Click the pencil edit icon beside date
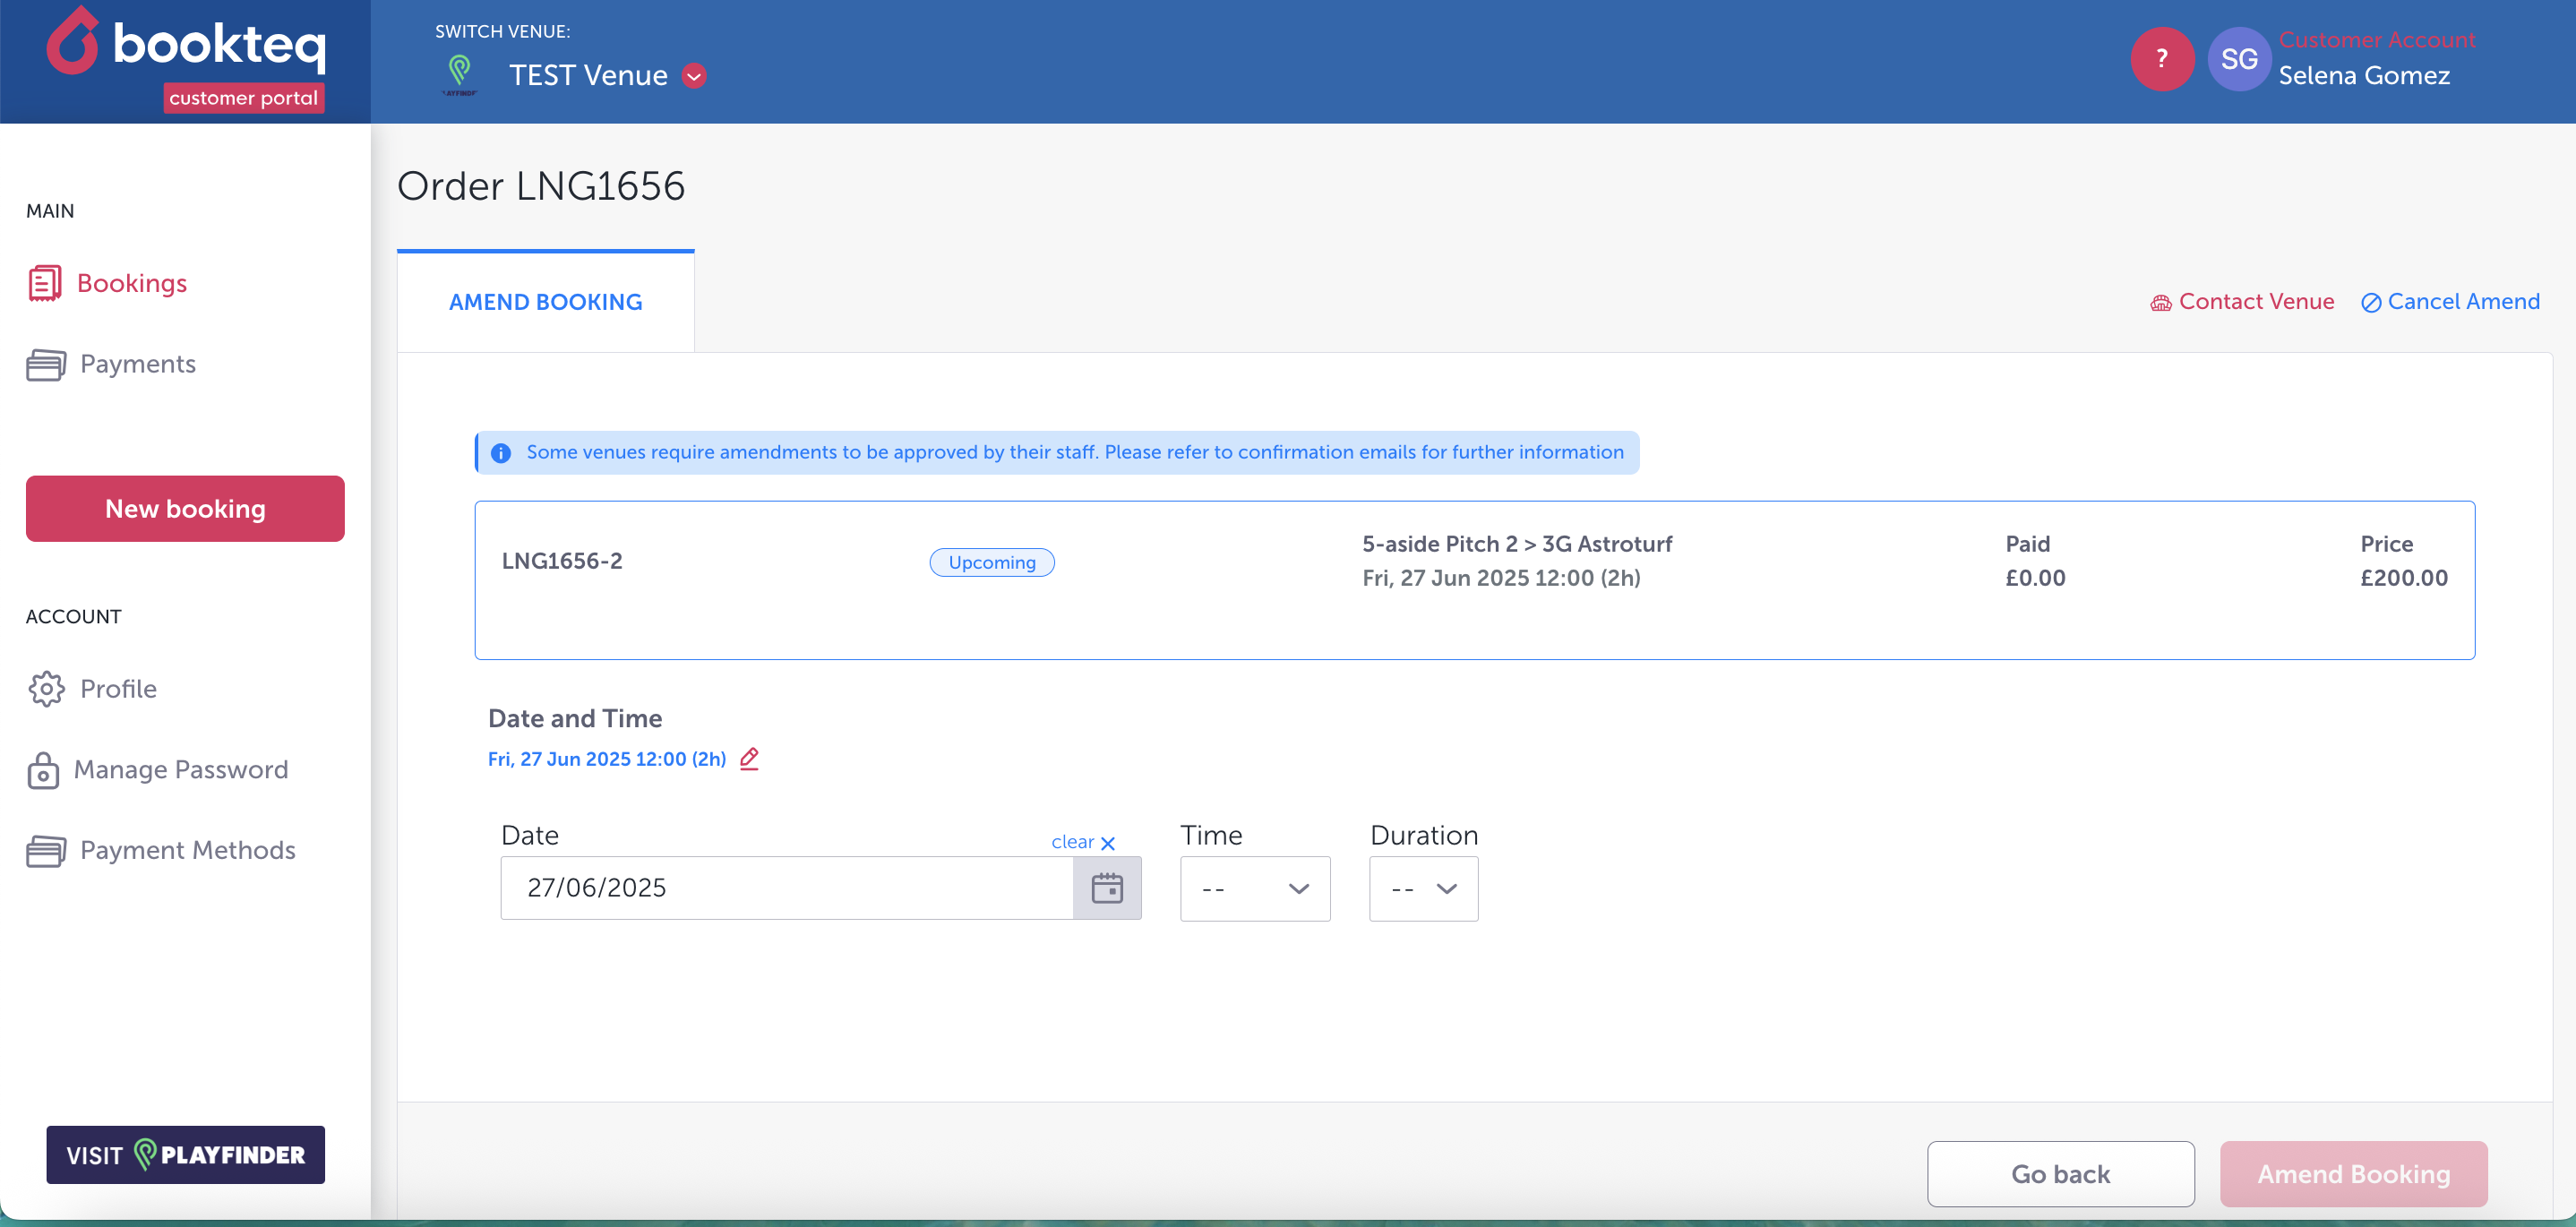The height and width of the screenshot is (1227, 2576). point(749,758)
